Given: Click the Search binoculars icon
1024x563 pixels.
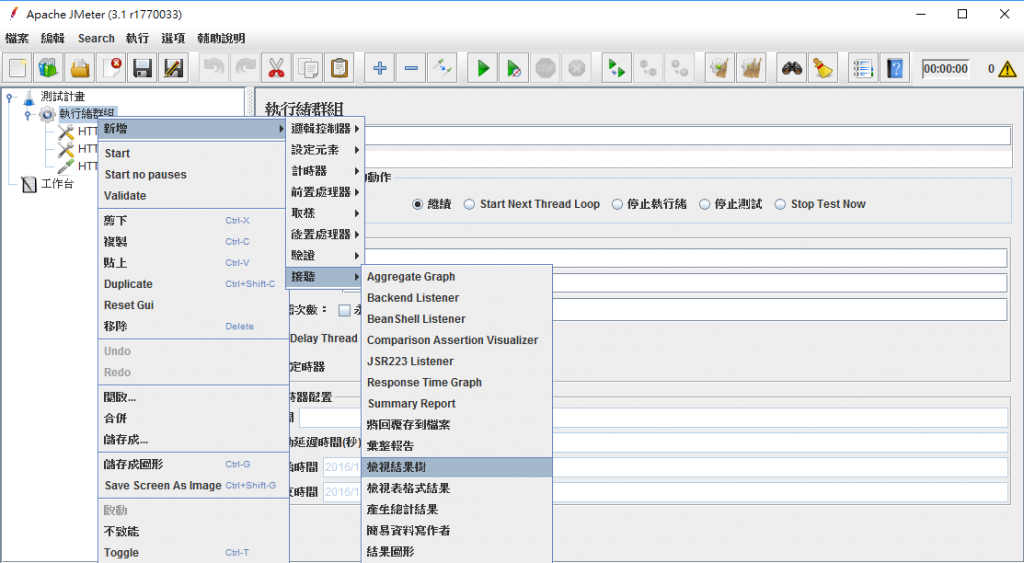Looking at the screenshot, I should [792, 68].
